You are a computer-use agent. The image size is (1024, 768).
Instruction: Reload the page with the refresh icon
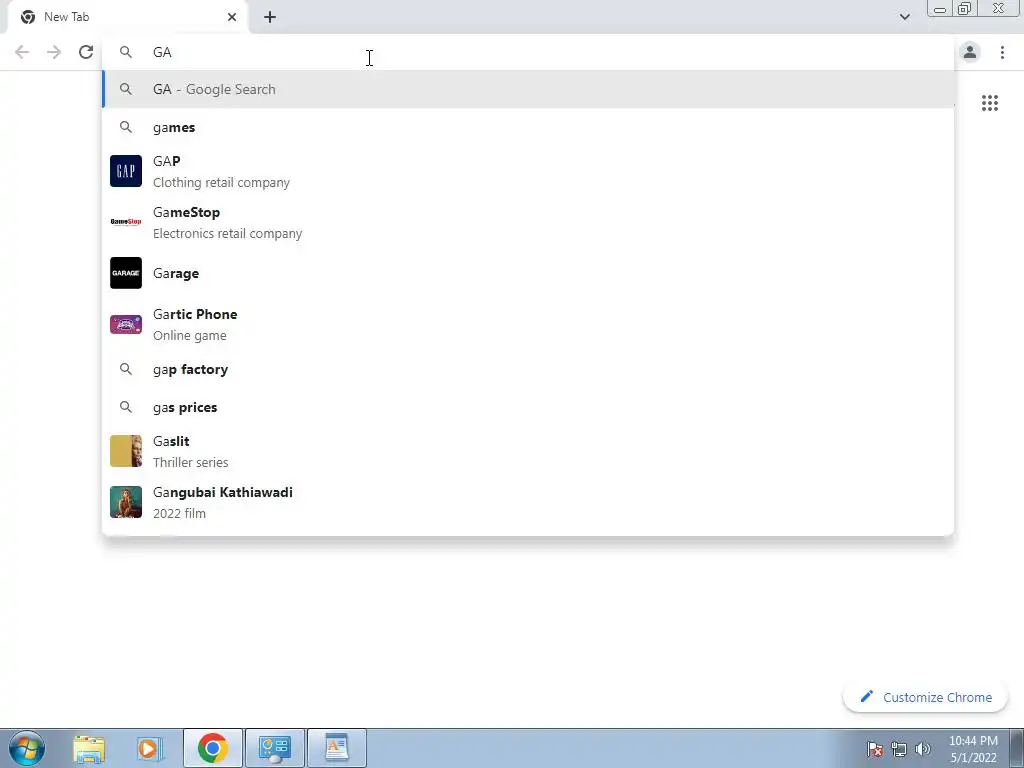tap(86, 52)
